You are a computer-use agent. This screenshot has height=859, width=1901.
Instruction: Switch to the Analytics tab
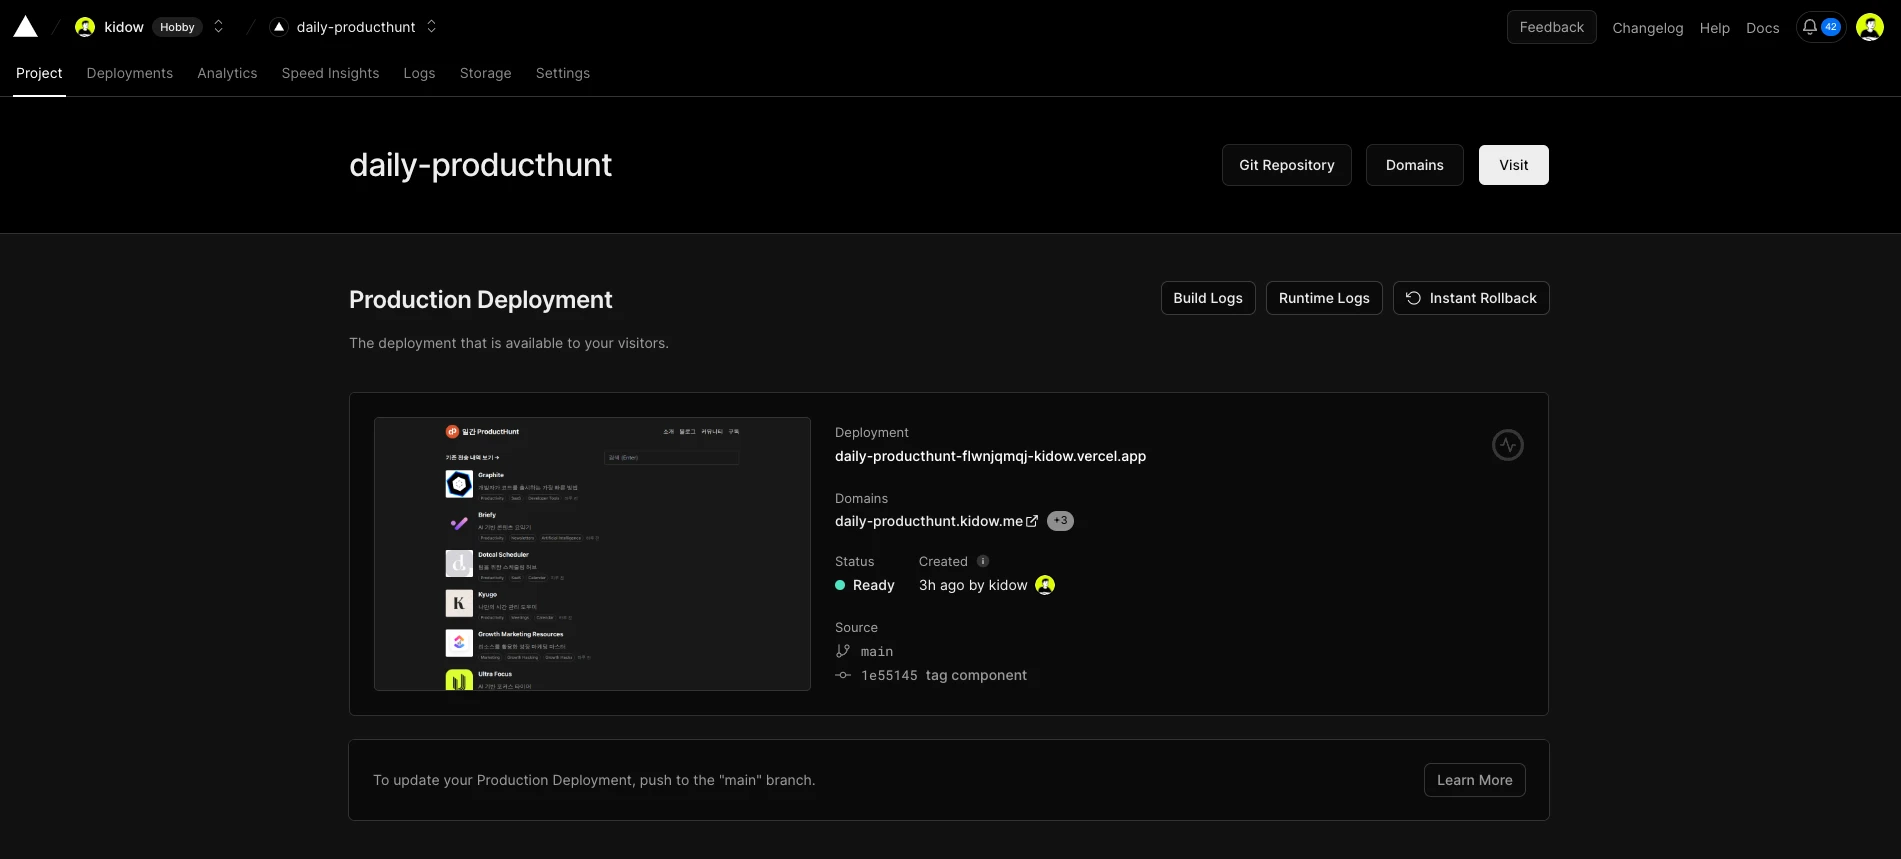point(227,73)
